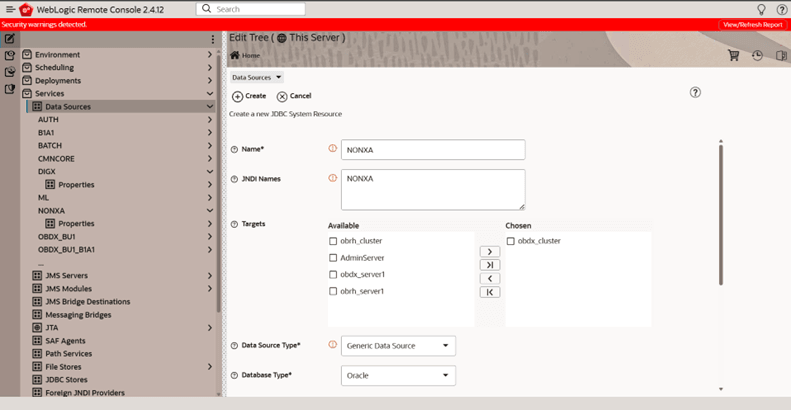The width and height of the screenshot is (791, 410).
Task: Open the Data Sources breadcrumb dropdown
Action: (x=257, y=77)
